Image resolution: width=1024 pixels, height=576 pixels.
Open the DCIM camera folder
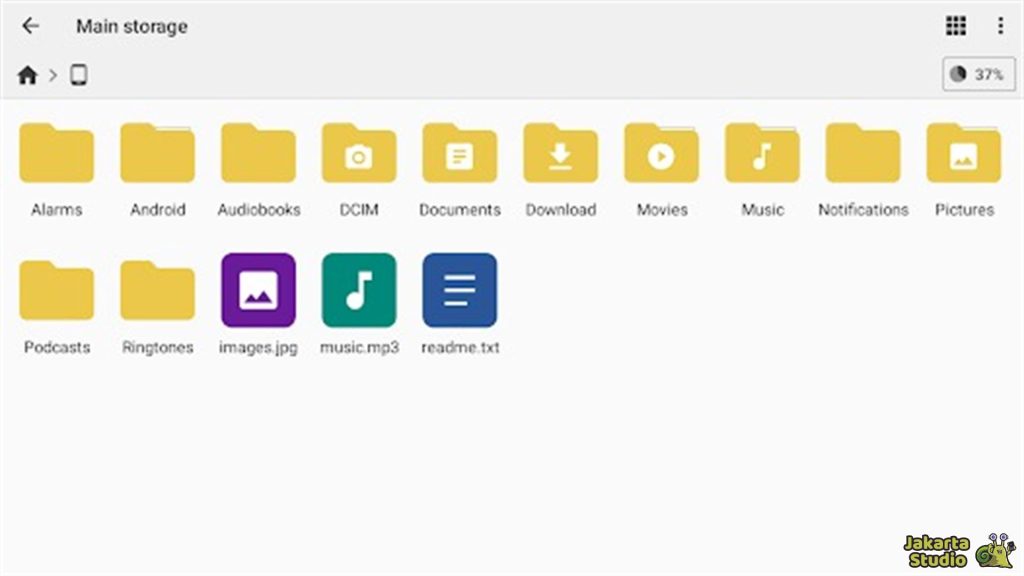coord(358,155)
